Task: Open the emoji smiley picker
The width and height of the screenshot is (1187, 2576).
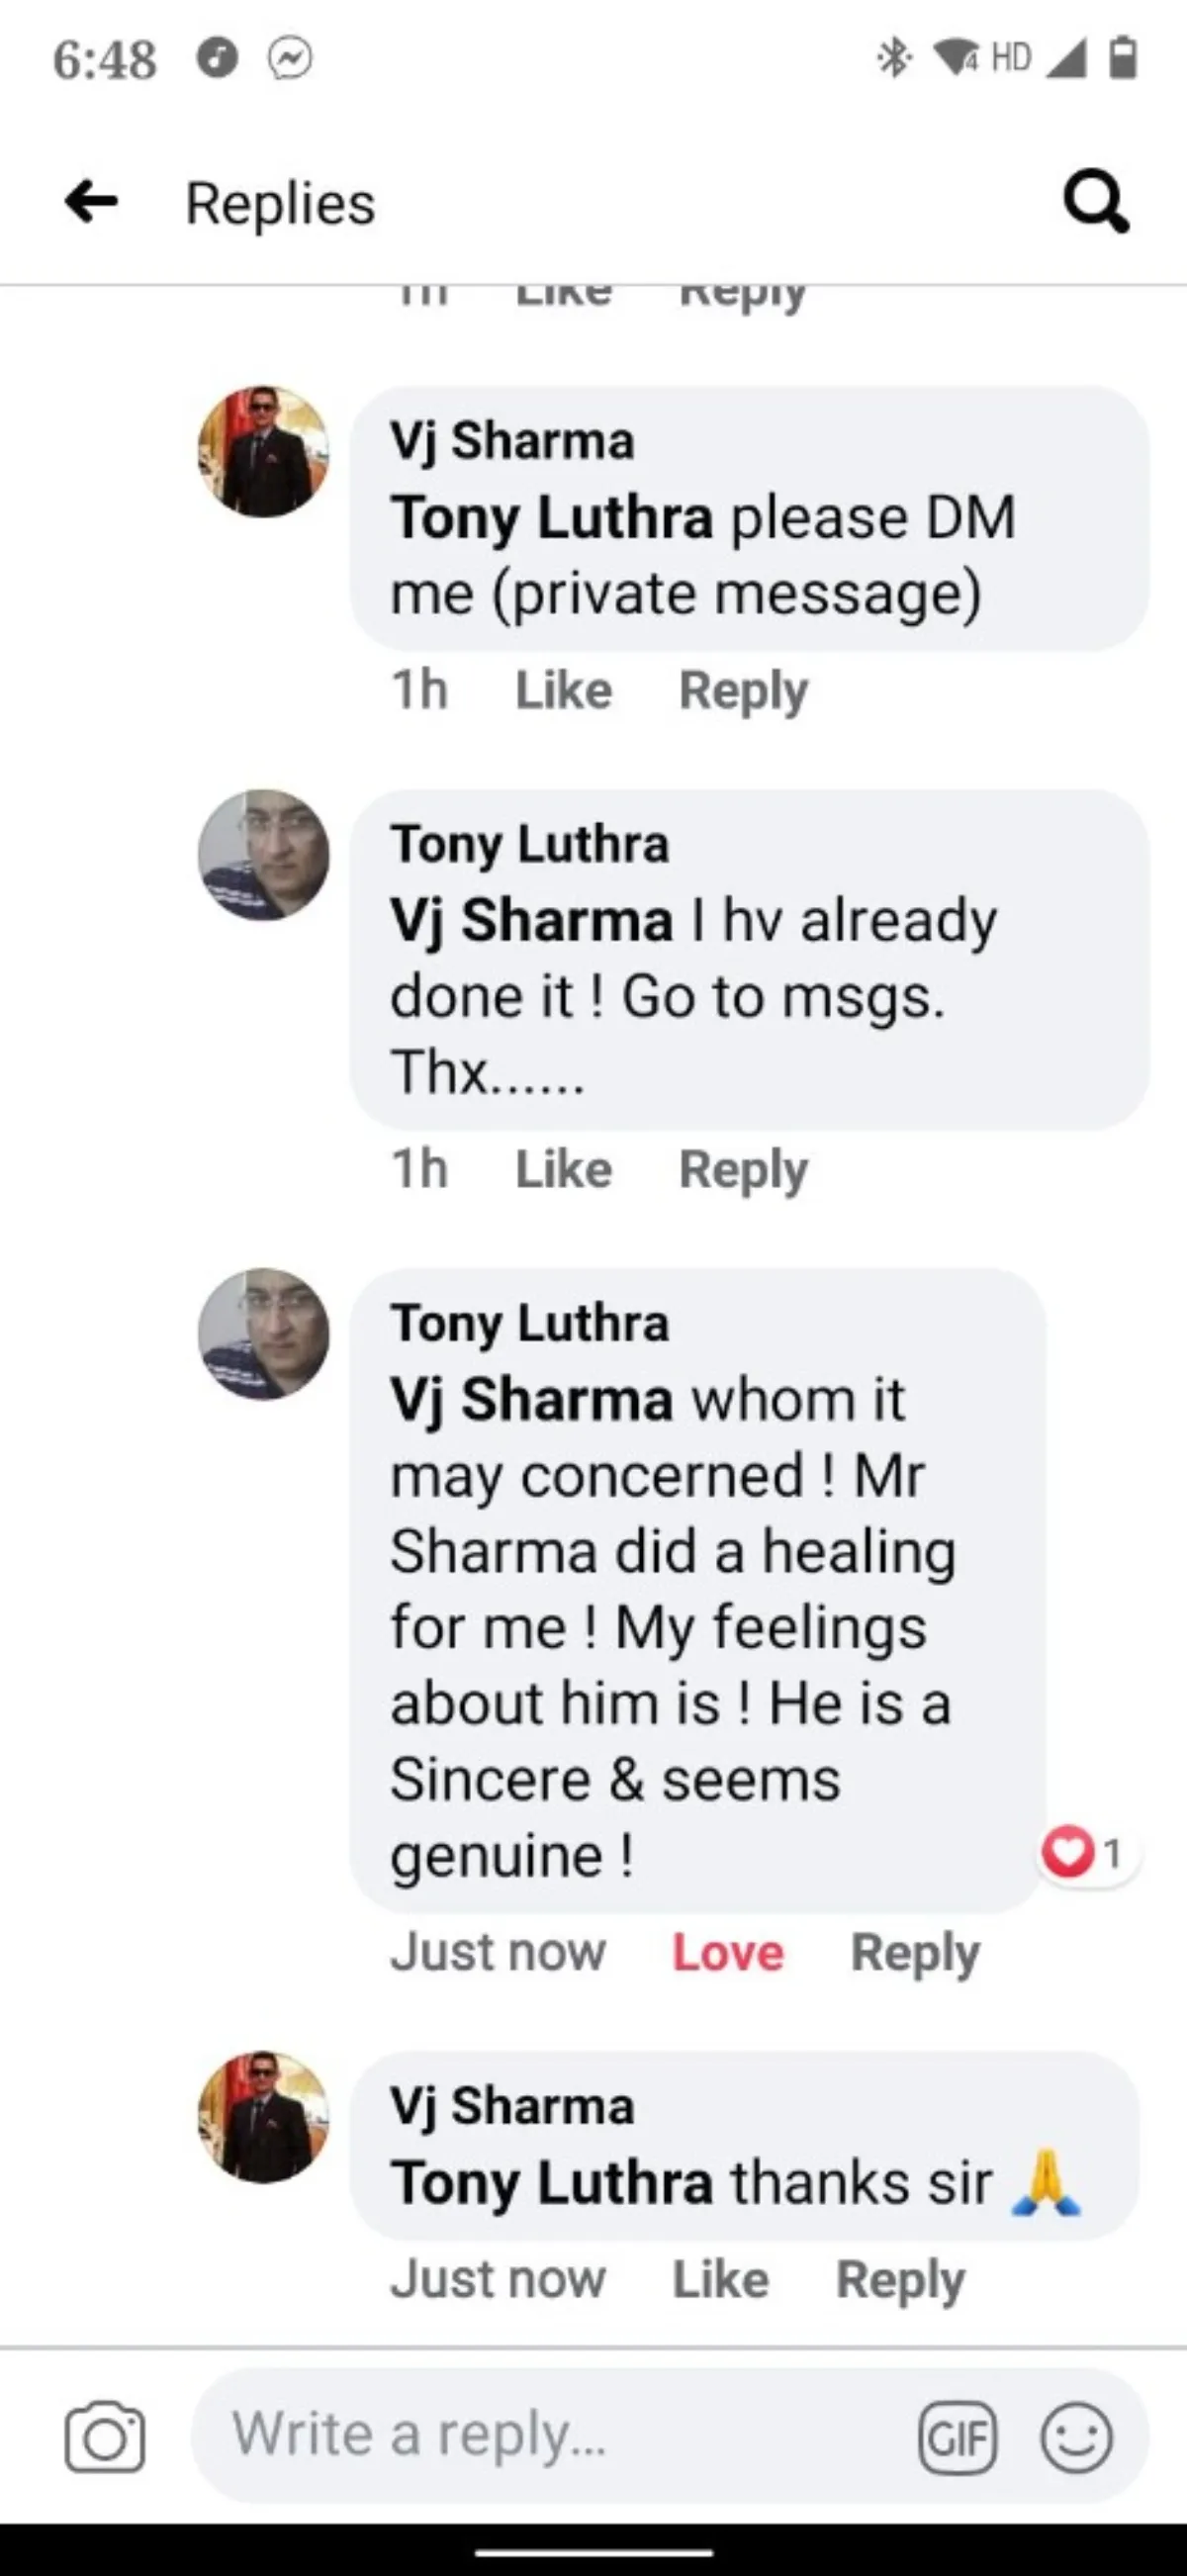Action: 1076,2437
